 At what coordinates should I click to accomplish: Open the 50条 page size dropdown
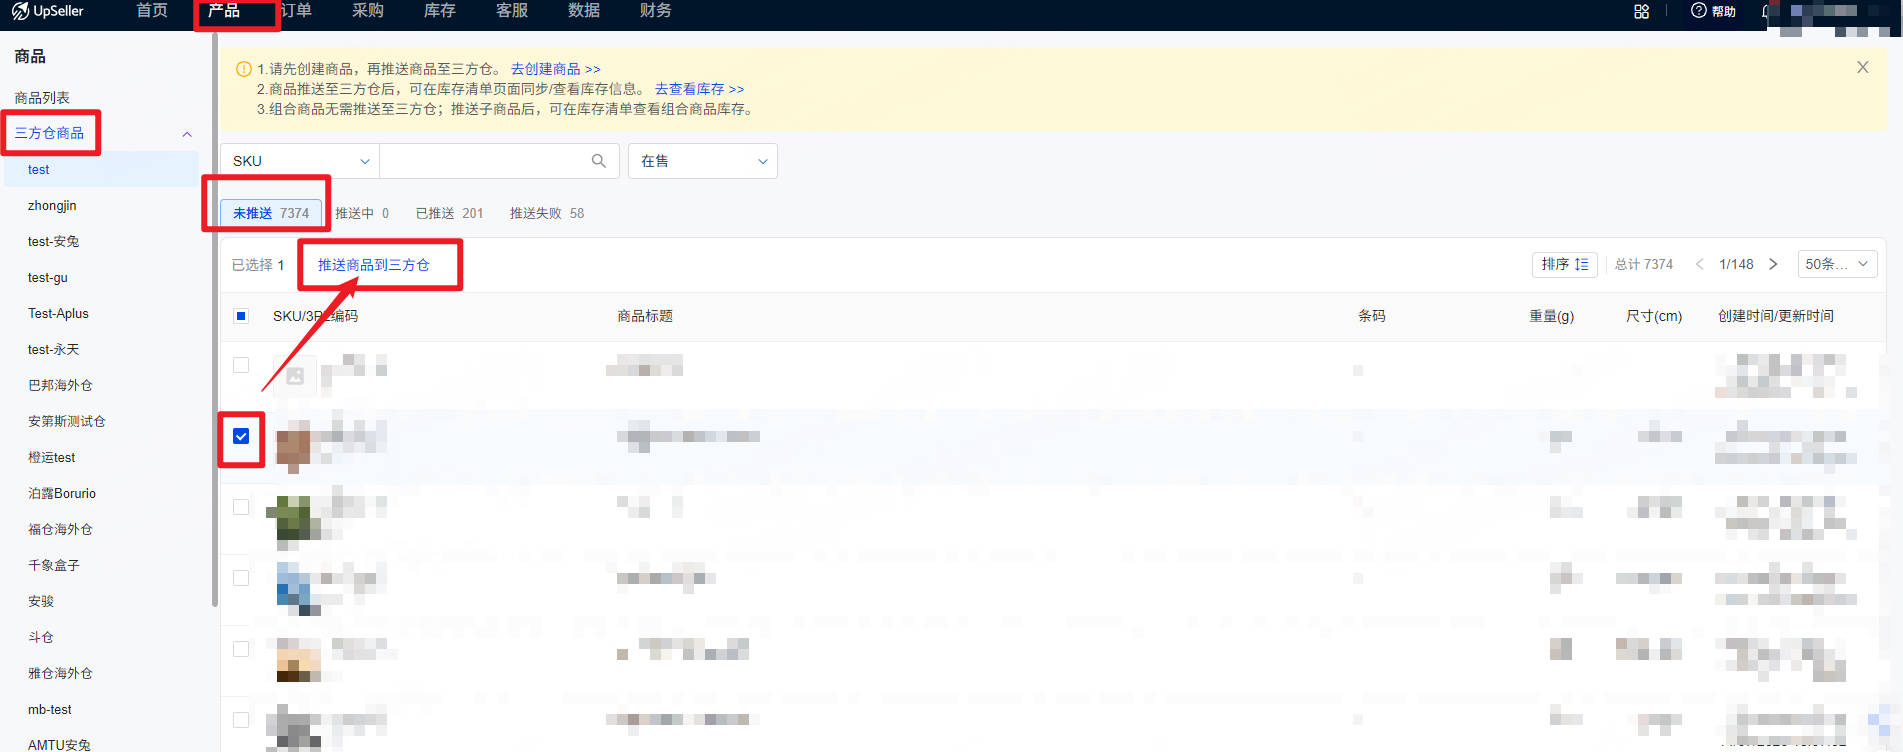(x=1837, y=264)
